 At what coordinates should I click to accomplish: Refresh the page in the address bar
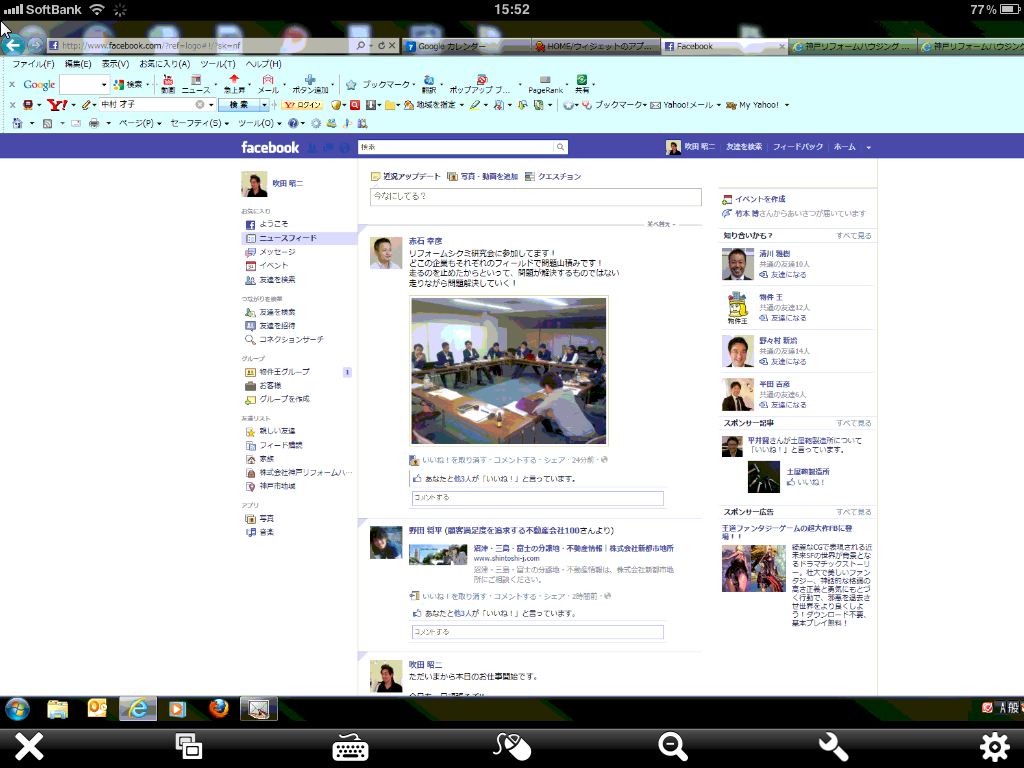[x=381, y=46]
